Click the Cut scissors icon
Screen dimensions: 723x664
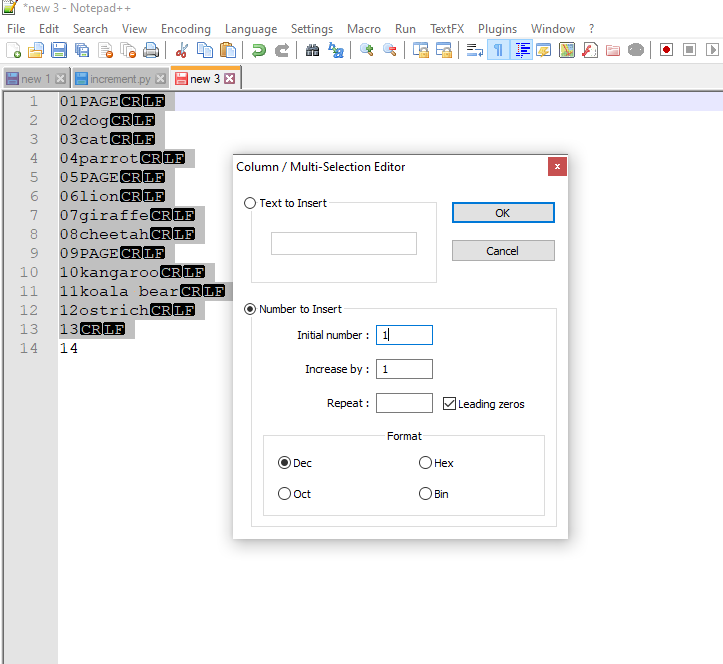(182, 50)
